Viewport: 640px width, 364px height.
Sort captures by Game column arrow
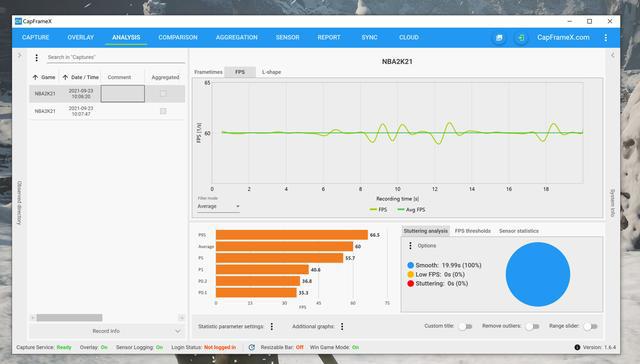click(x=35, y=77)
